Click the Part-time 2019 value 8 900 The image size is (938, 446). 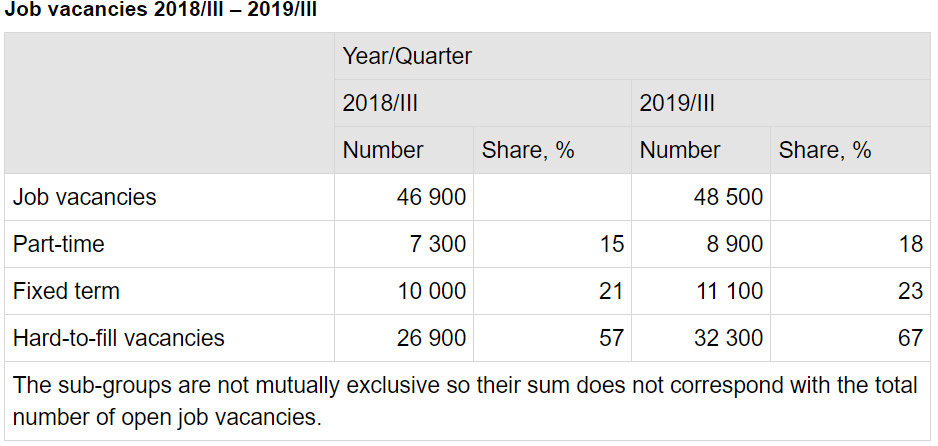coord(735,244)
